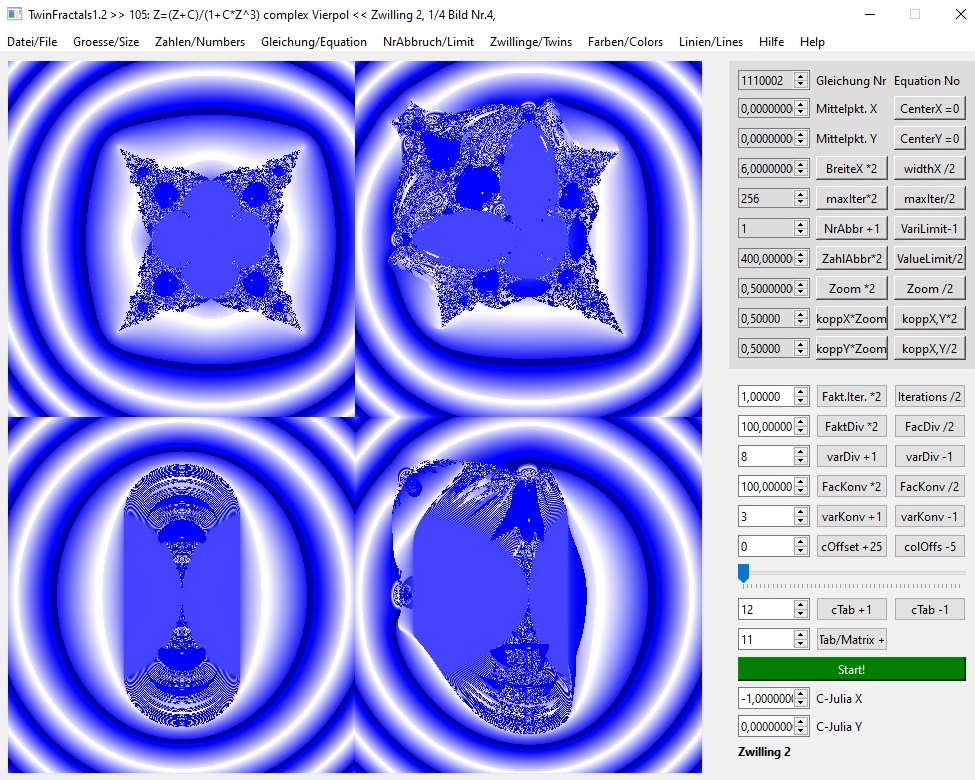Click the koppX,Y/2 button
Viewport: 975px width, 780px height.
pyautogui.click(x=930, y=348)
